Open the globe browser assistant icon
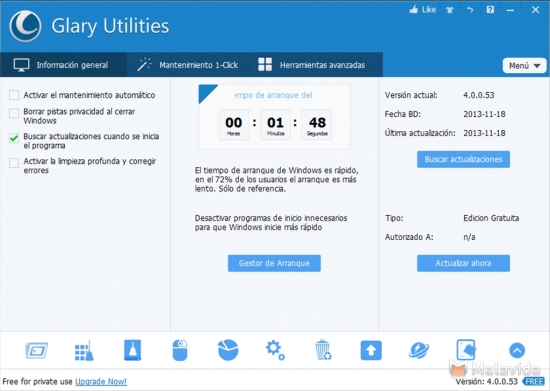The height and width of the screenshot is (391, 550). click(419, 350)
